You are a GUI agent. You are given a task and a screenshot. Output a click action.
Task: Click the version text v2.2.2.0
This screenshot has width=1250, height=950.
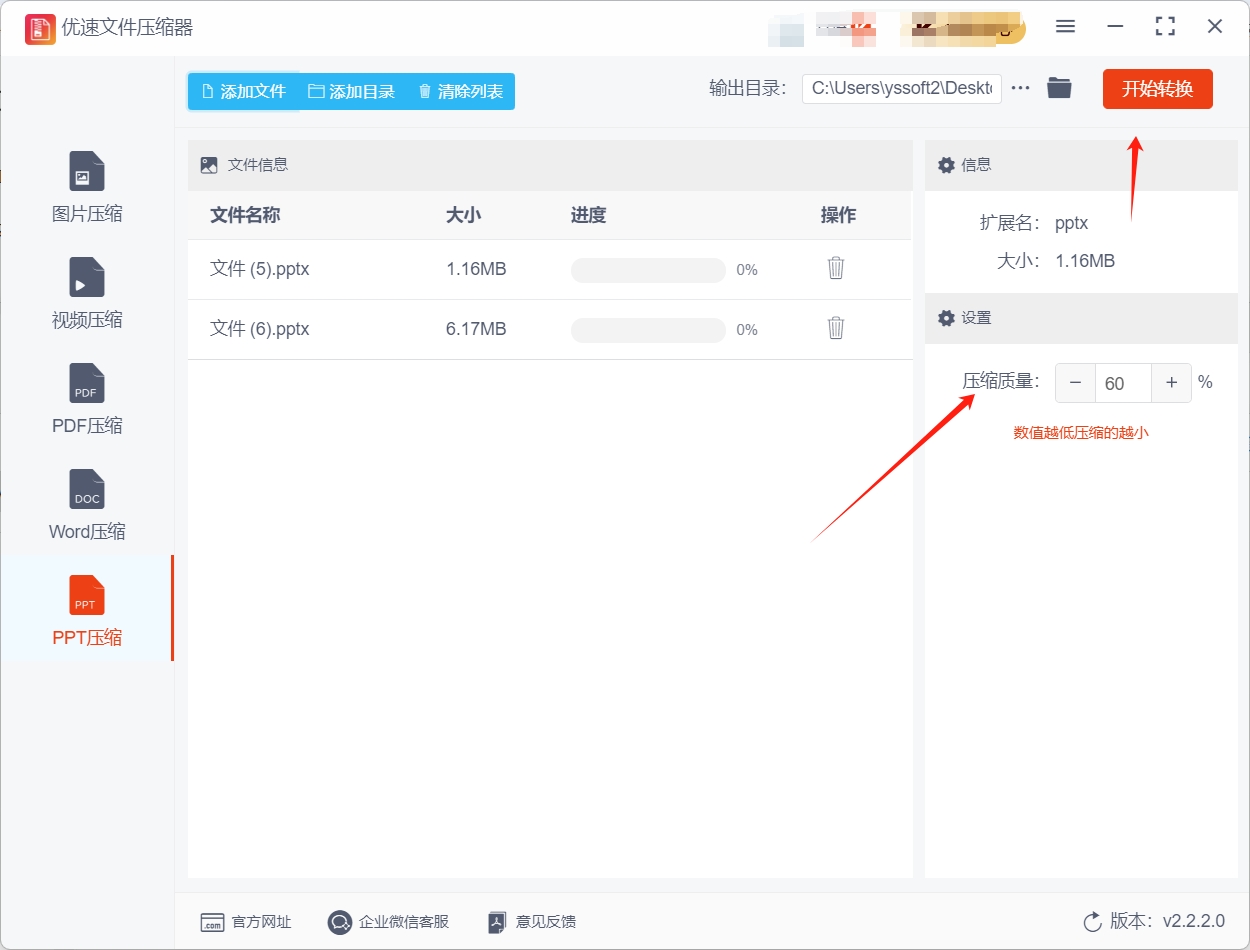click(1193, 921)
